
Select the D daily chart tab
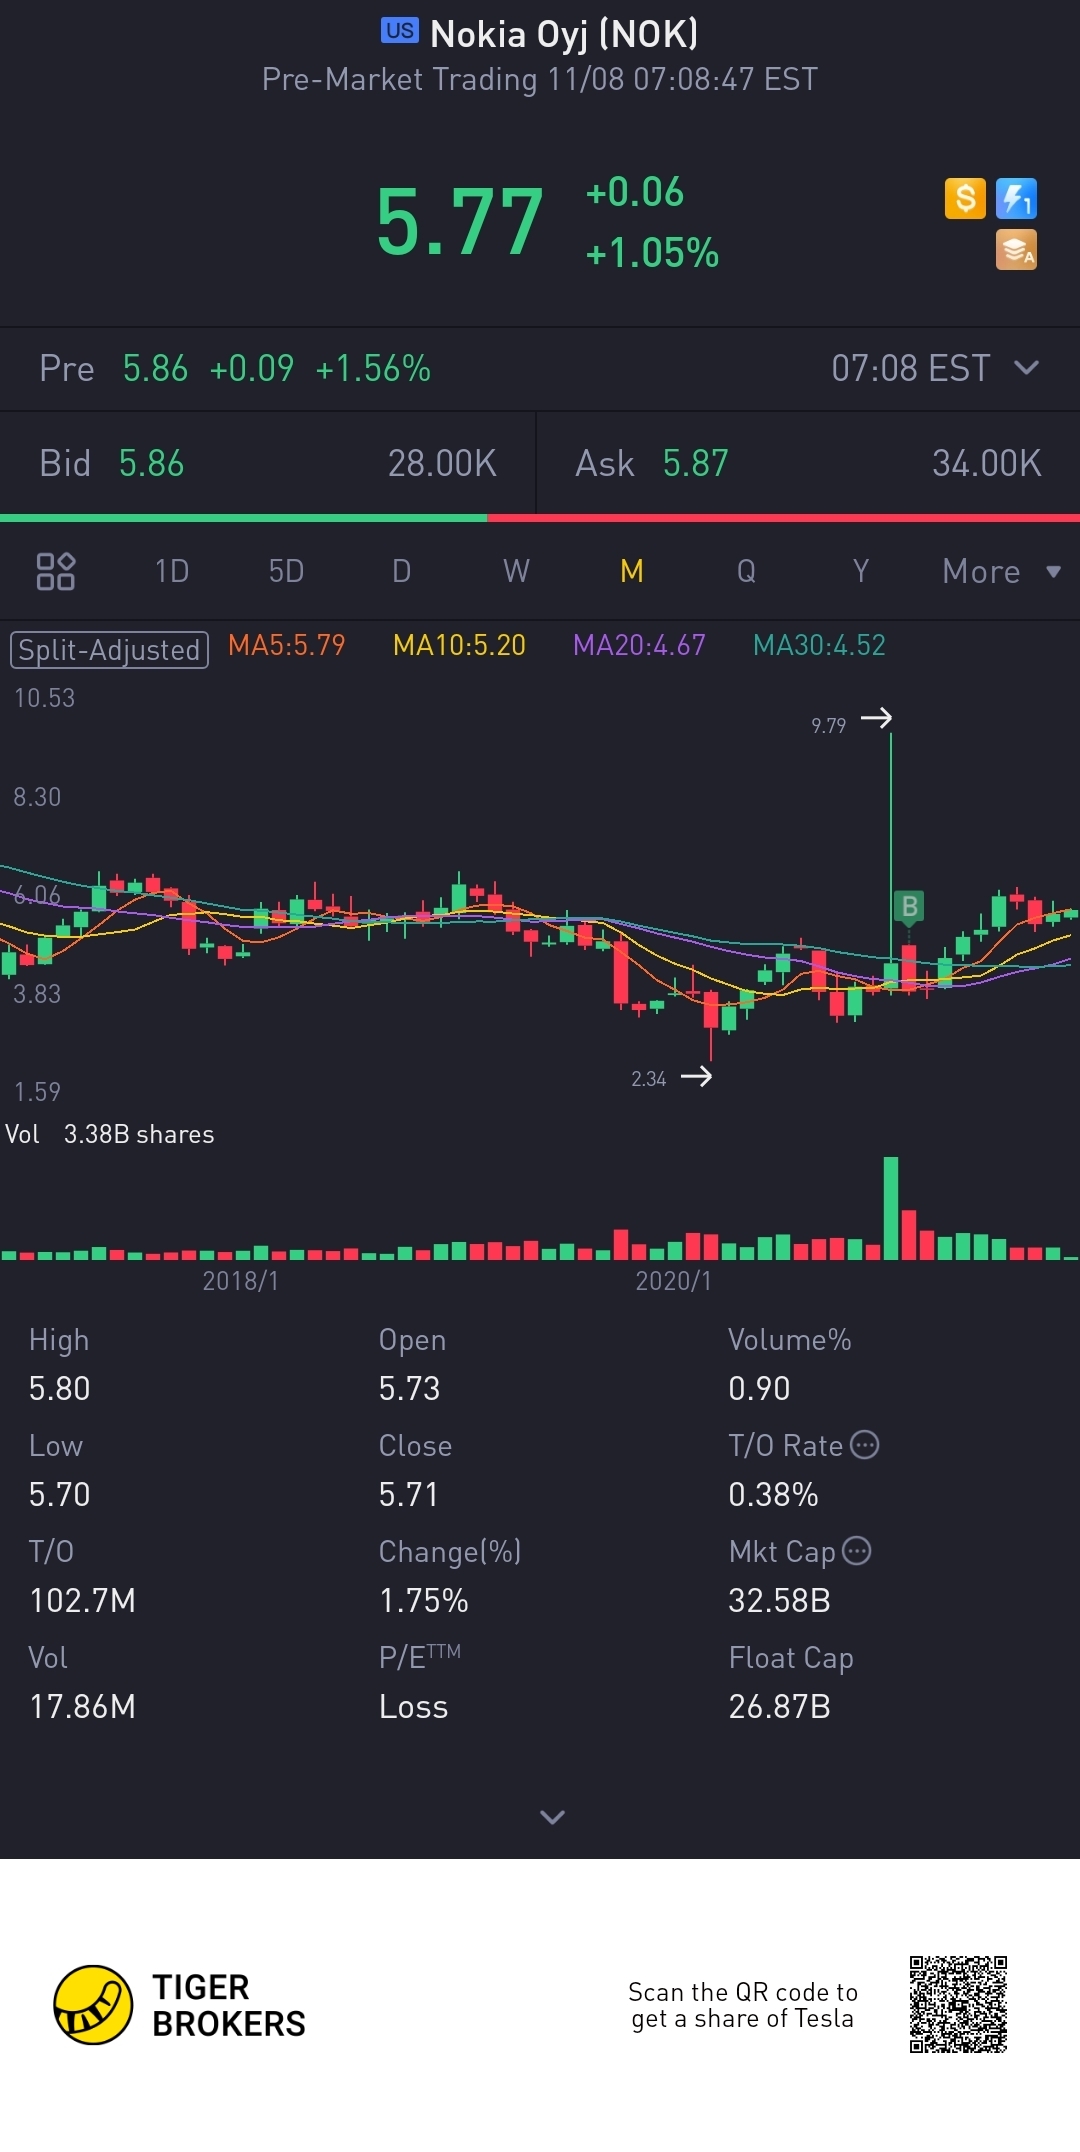coord(401,571)
